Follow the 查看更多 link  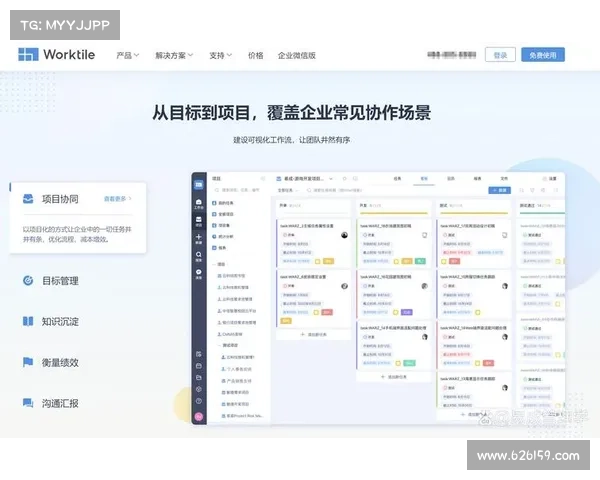(117, 199)
